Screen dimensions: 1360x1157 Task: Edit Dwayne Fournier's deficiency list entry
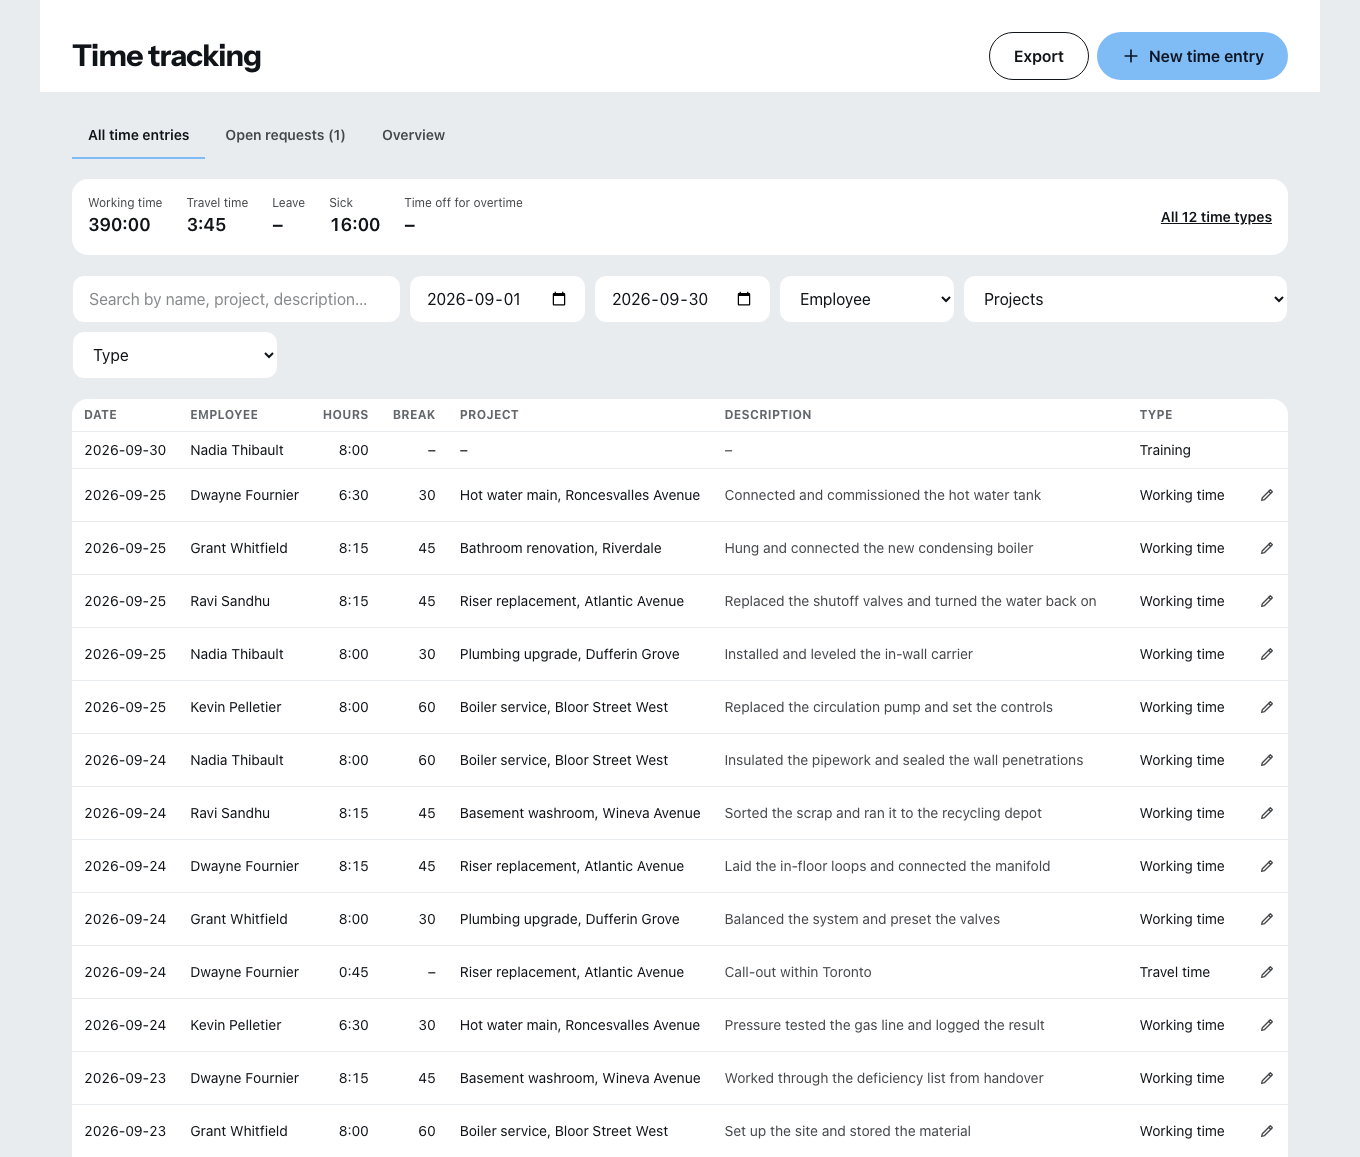(1267, 1078)
